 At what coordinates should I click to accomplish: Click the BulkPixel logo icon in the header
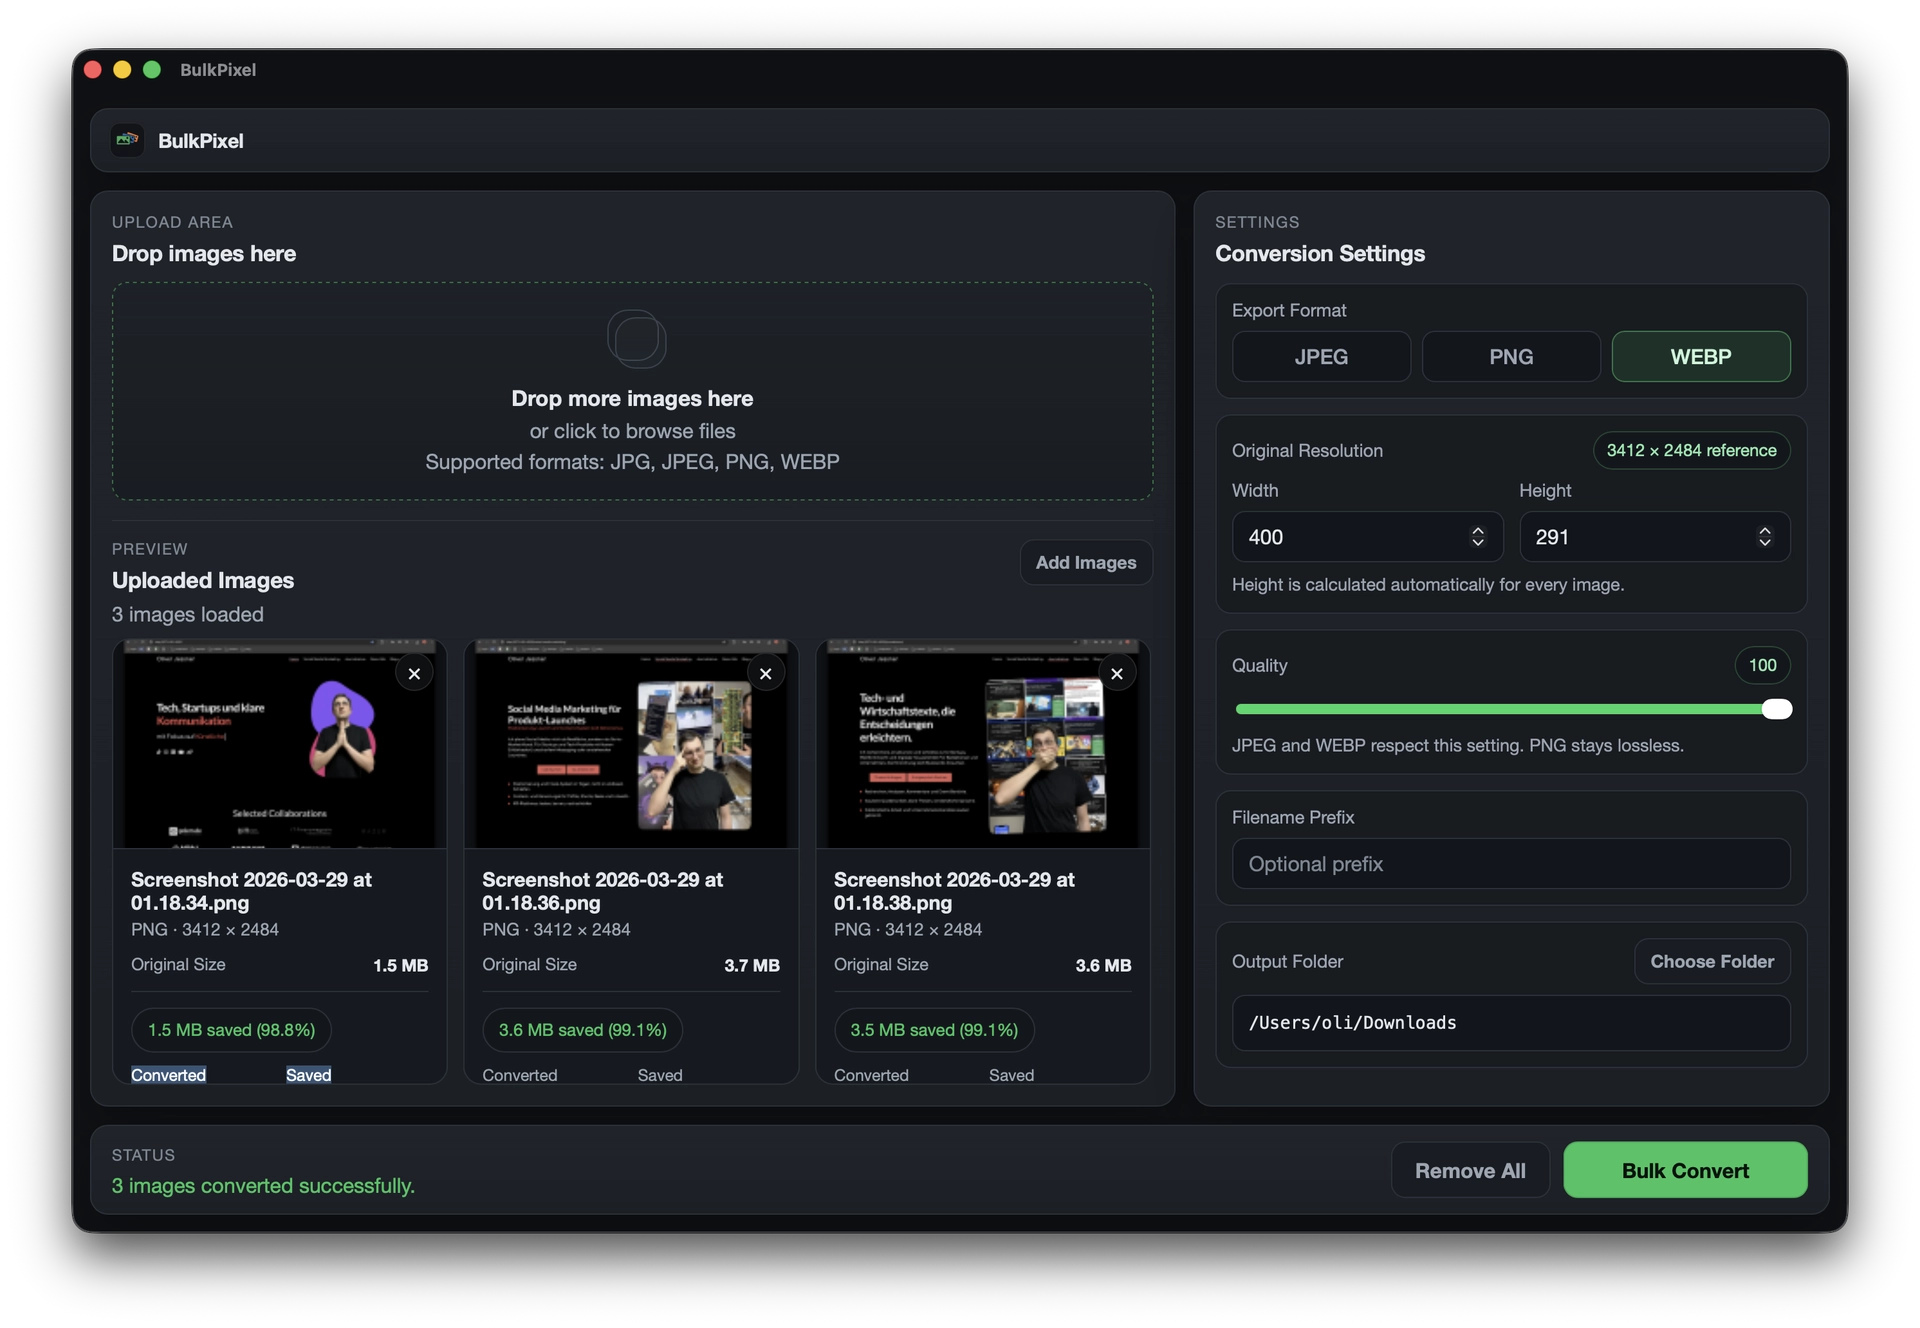click(x=126, y=140)
